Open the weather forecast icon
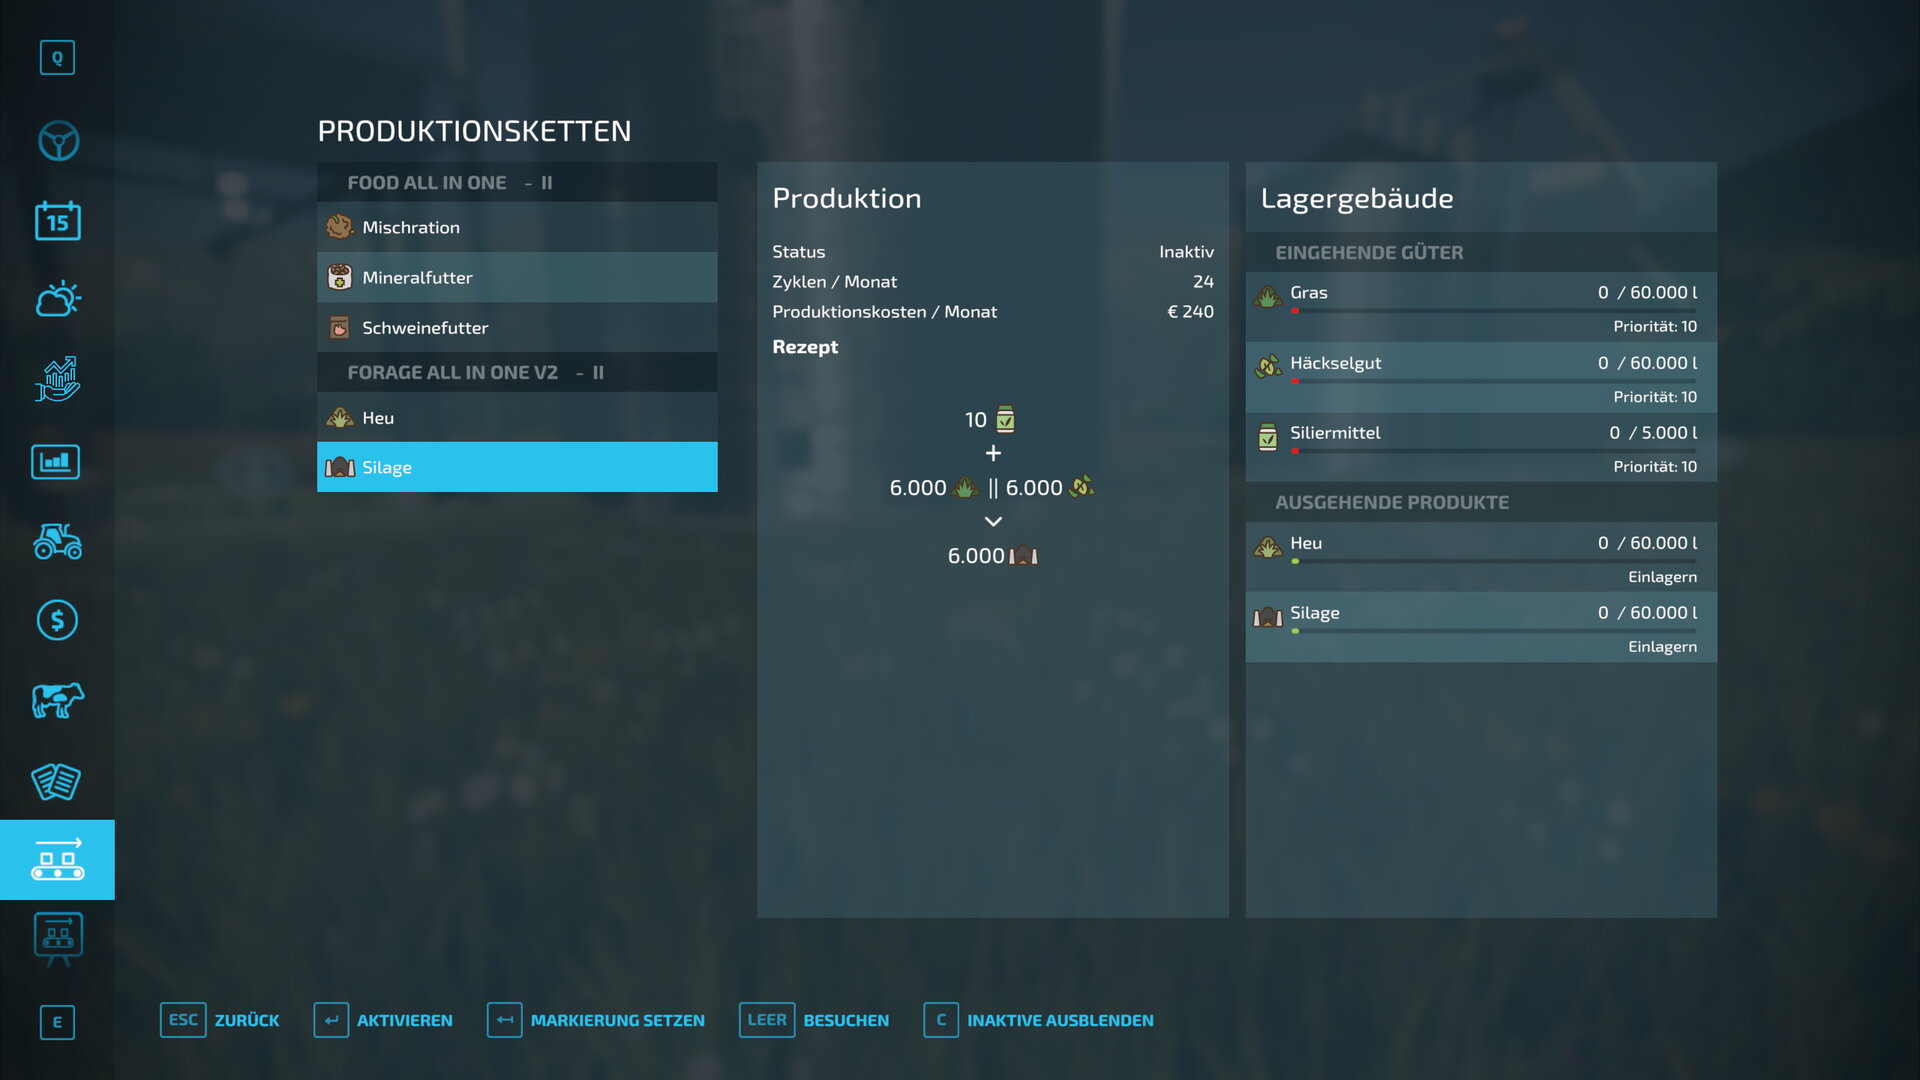1920x1080 pixels. pyautogui.click(x=58, y=299)
